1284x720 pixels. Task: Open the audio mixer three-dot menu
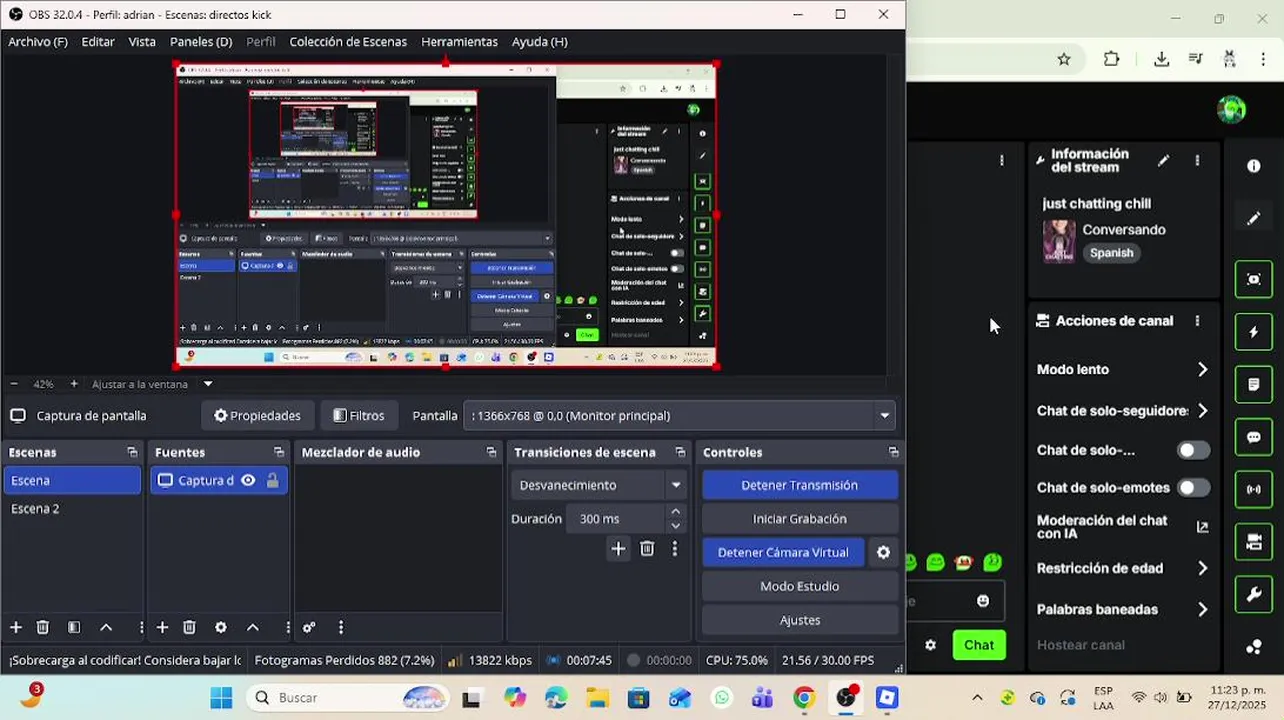341,627
